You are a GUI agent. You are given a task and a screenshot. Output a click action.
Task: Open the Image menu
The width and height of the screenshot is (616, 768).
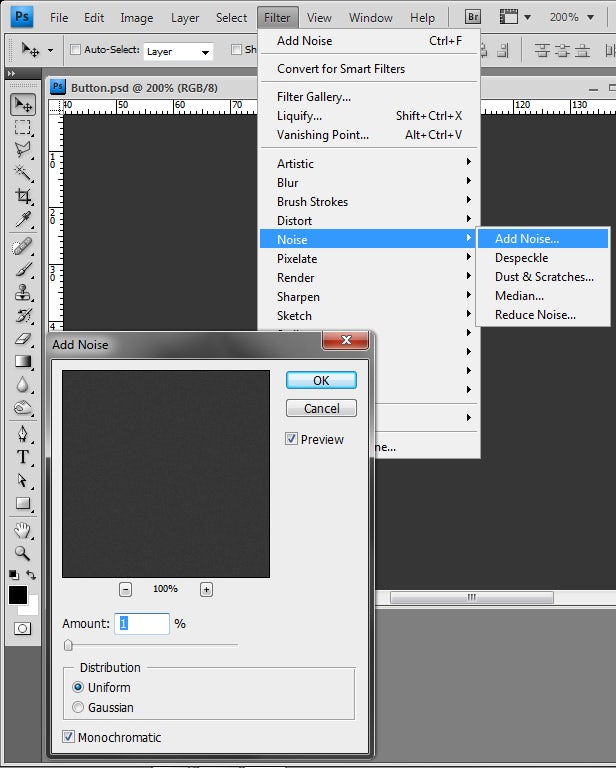(137, 18)
